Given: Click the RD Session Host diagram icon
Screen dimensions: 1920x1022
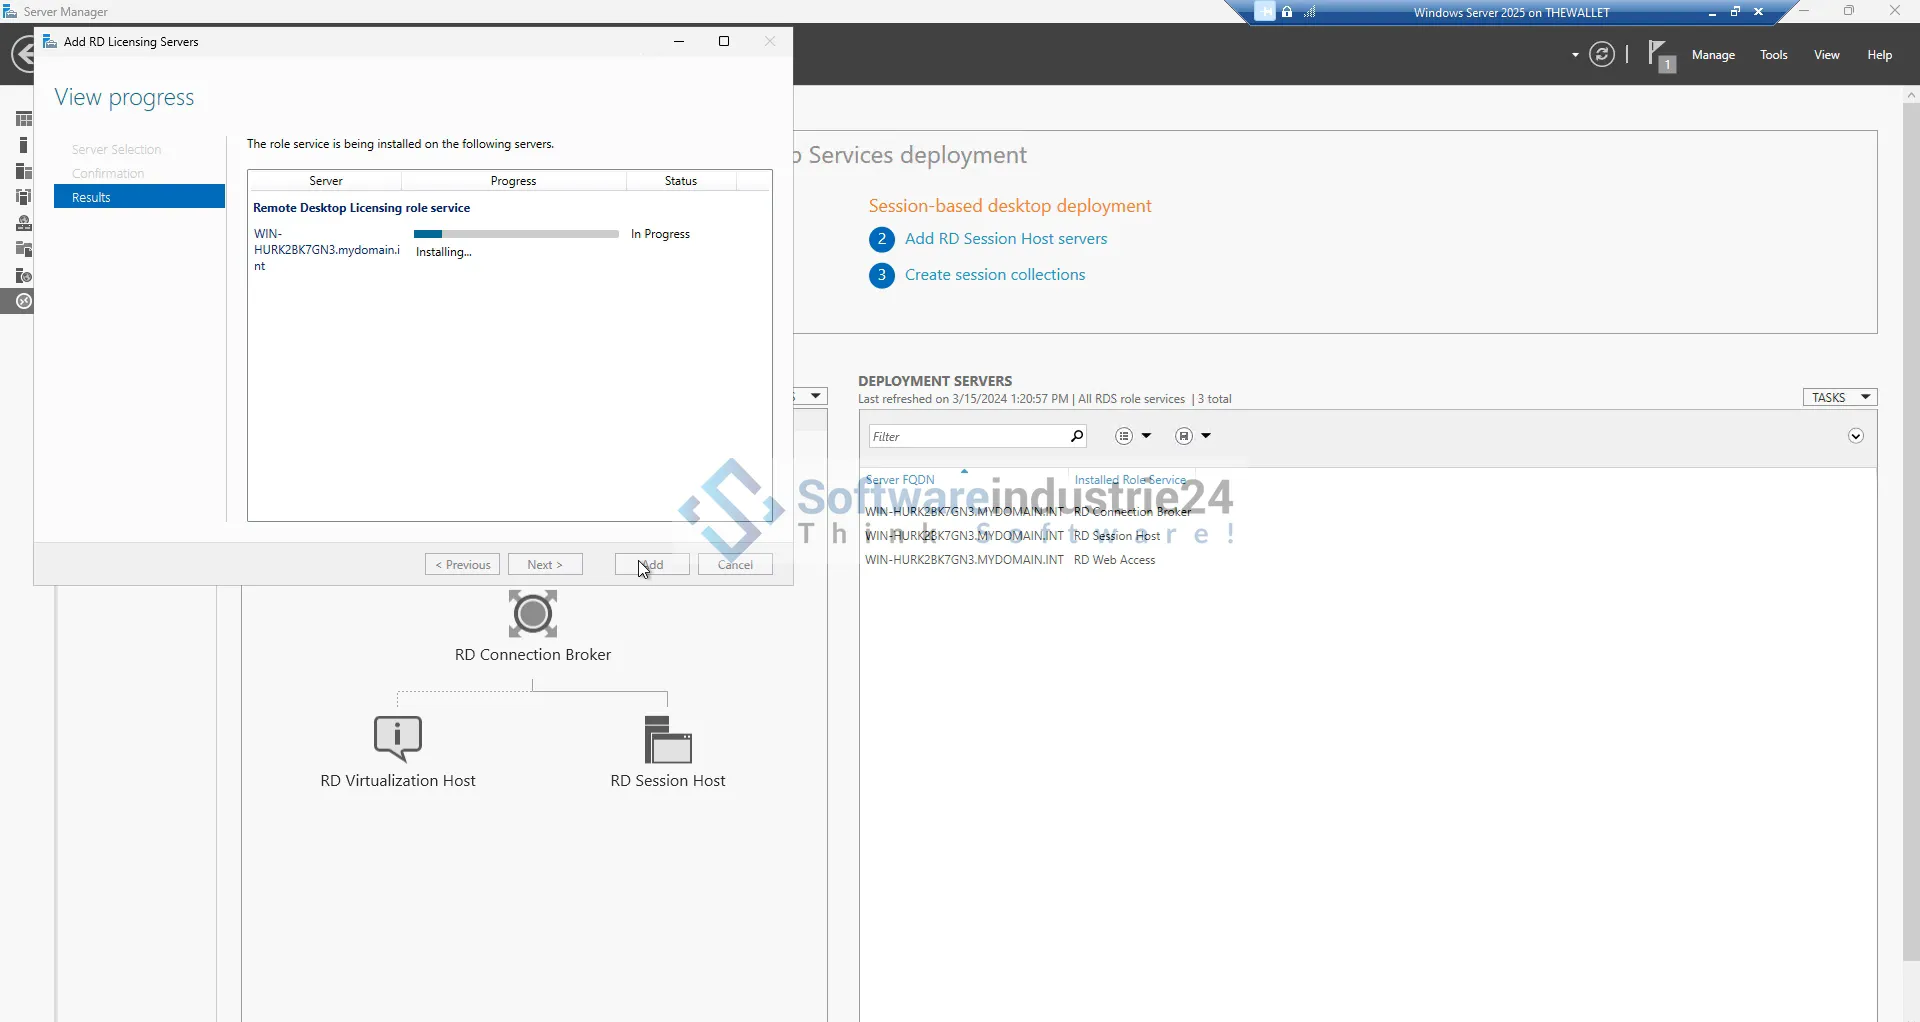Looking at the screenshot, I should [668, 739].
